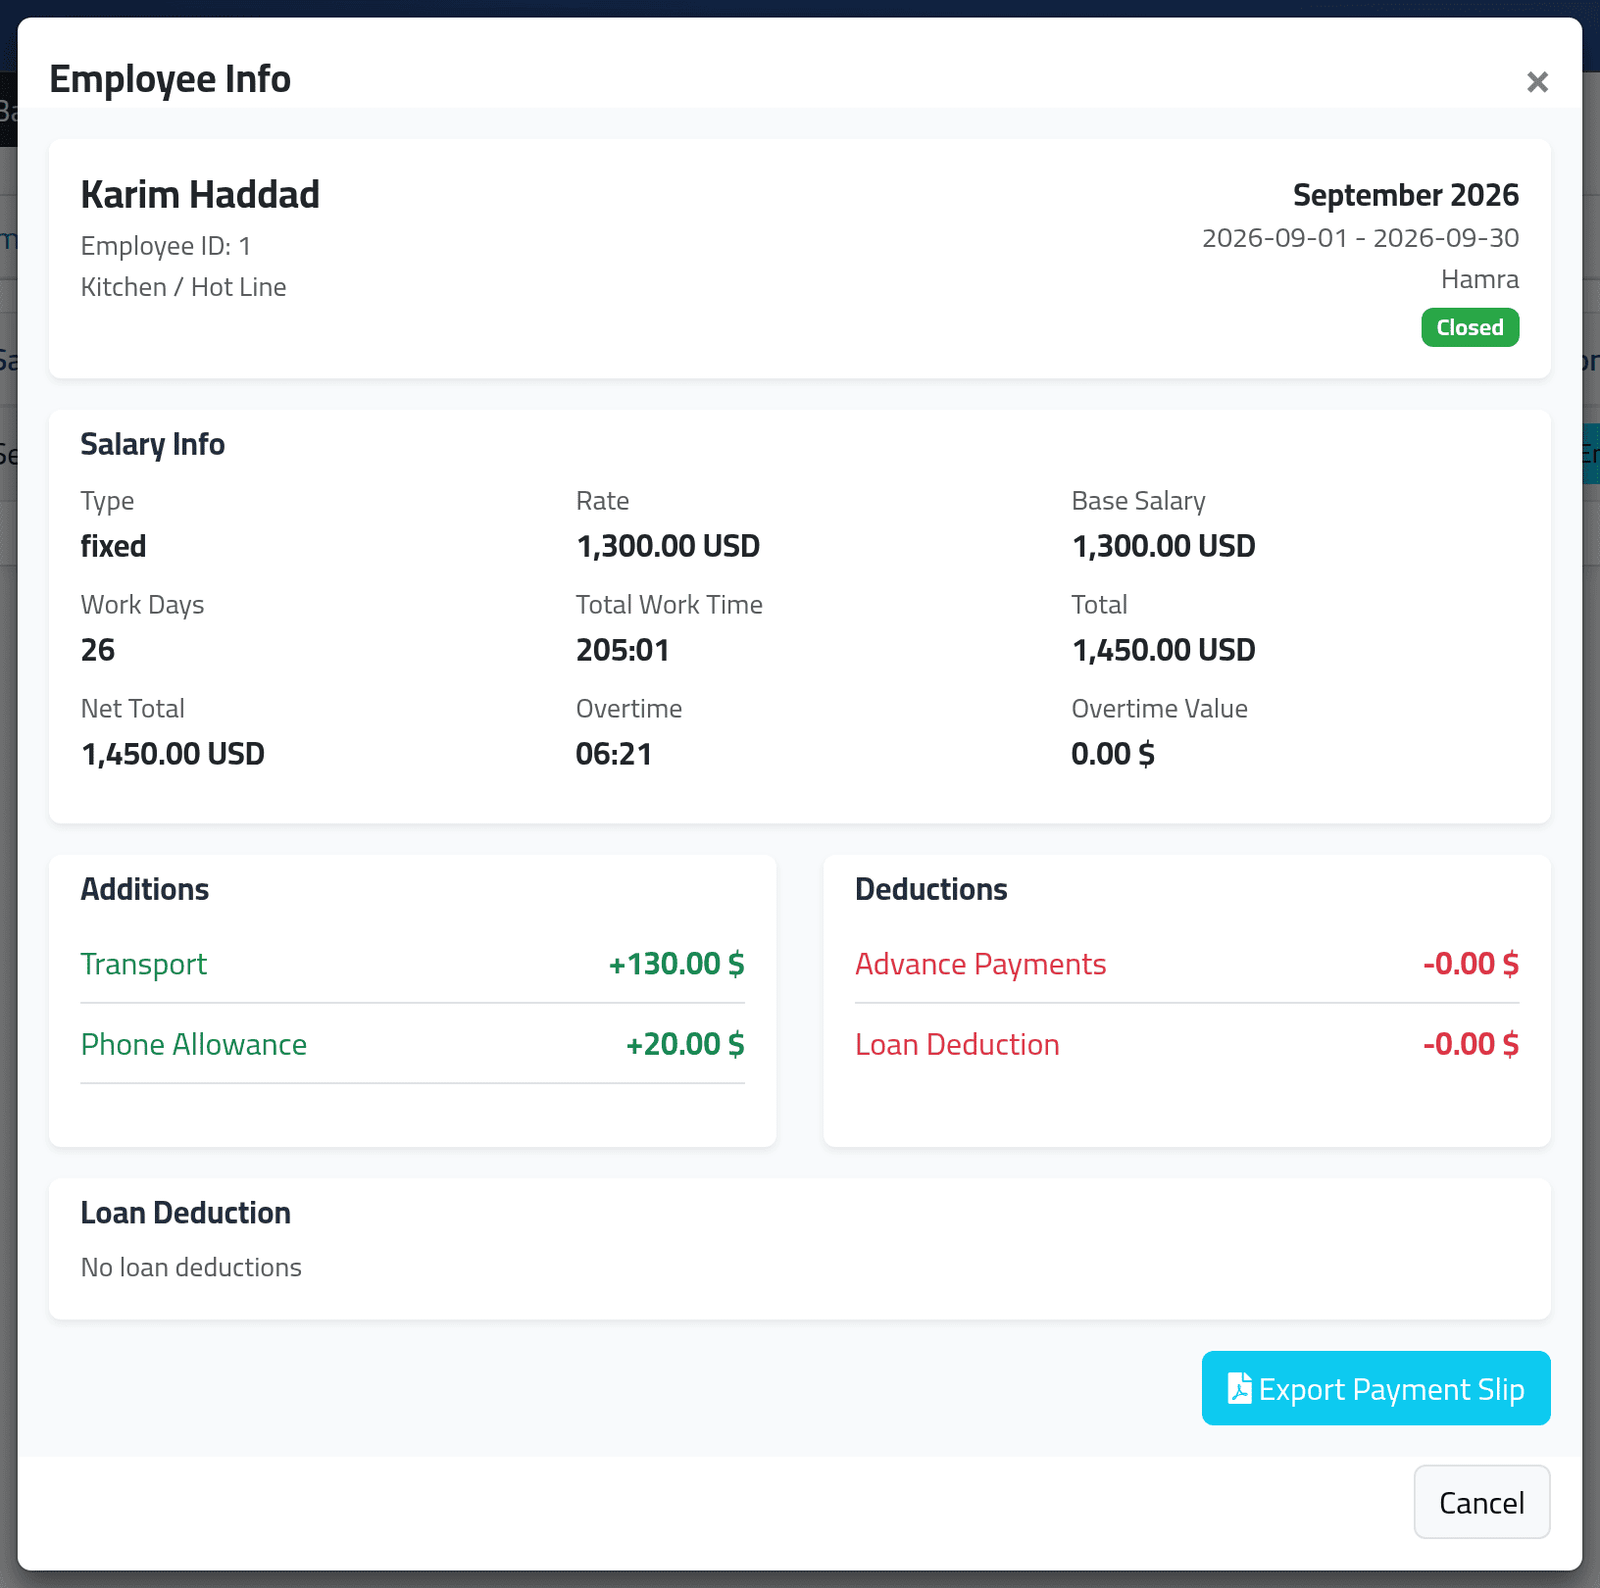This screenshot has height=1588, width=1600.
Task: Click the Phone Allowance addition label
Action: [x=194, y=1044]
